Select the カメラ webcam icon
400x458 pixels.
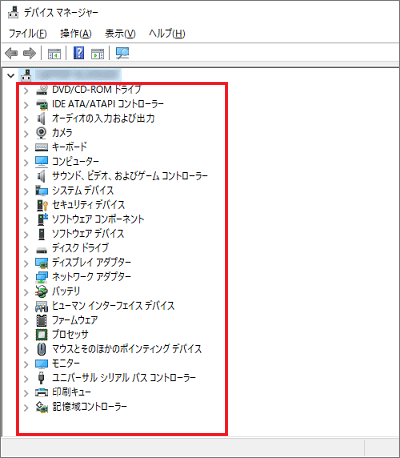pos(41,133)
